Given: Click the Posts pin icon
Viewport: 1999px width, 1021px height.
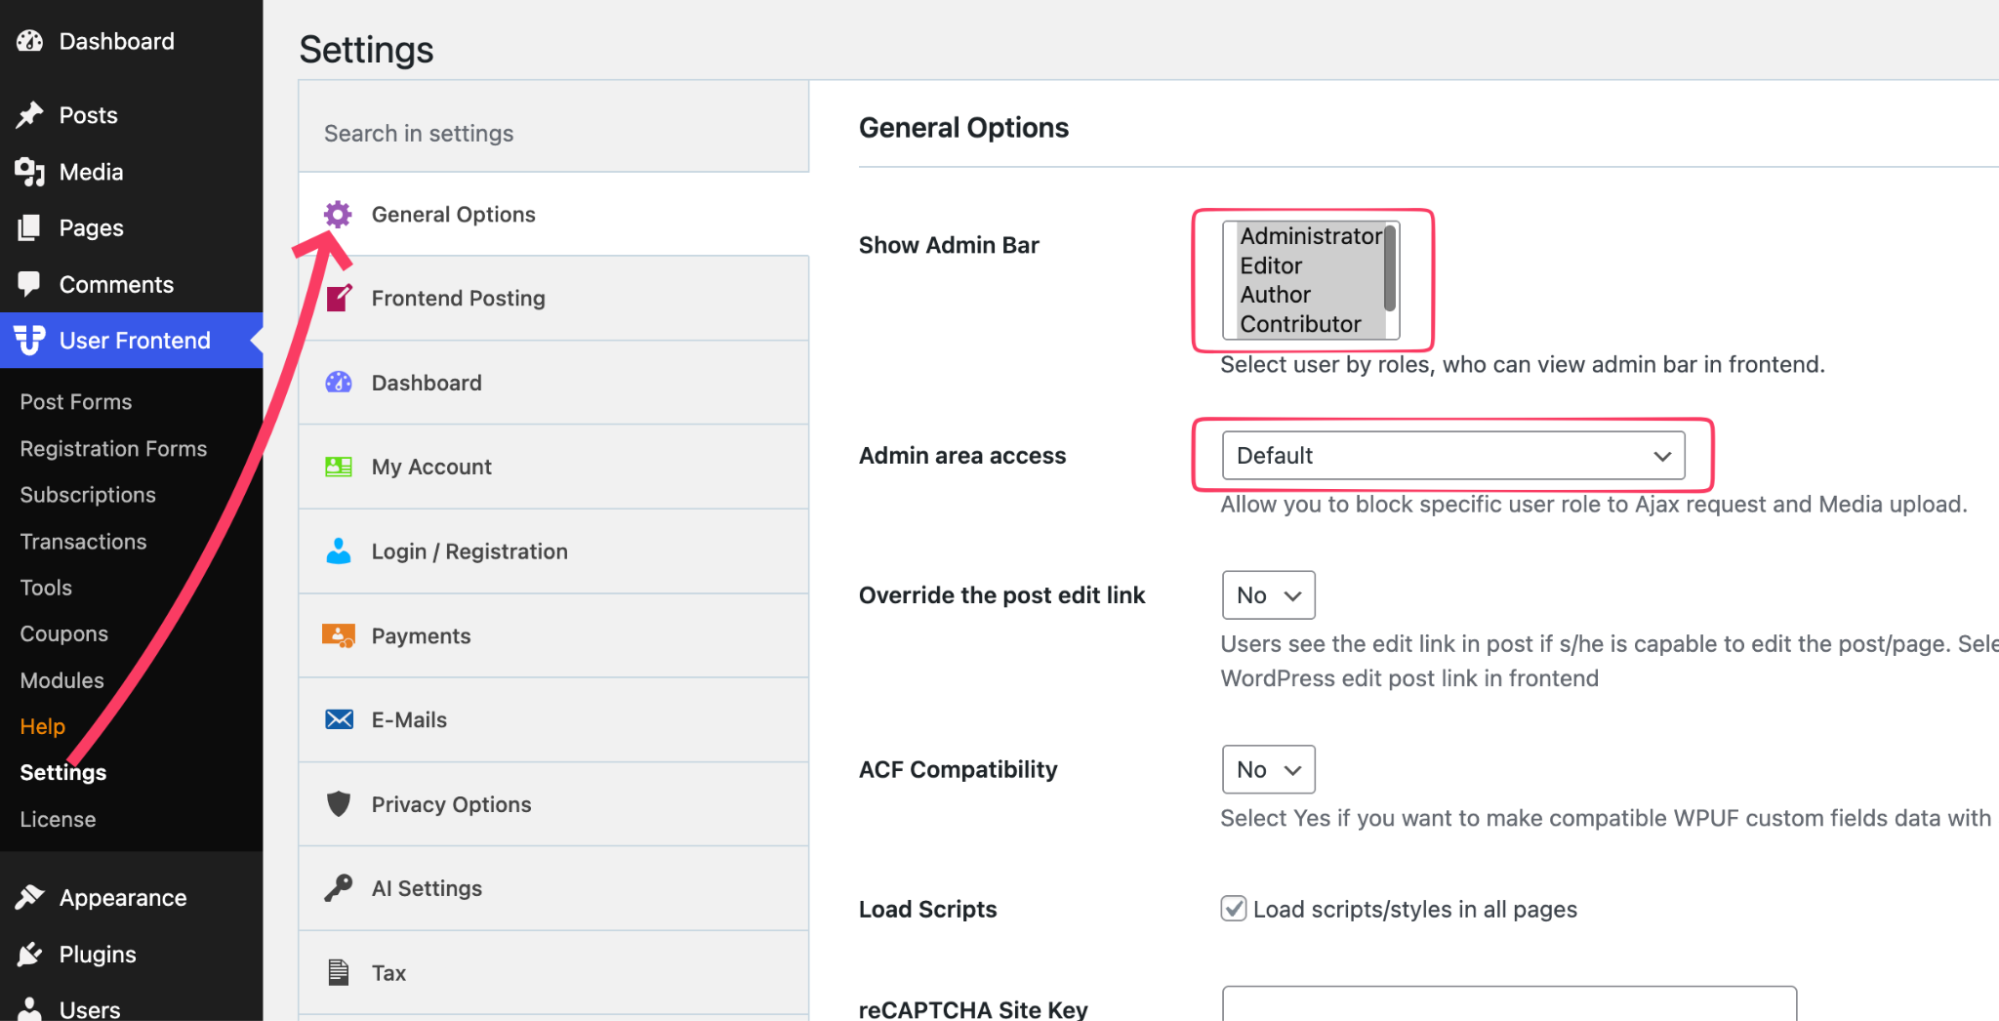Looking at the screenshot, I should (x=30, y=115).
